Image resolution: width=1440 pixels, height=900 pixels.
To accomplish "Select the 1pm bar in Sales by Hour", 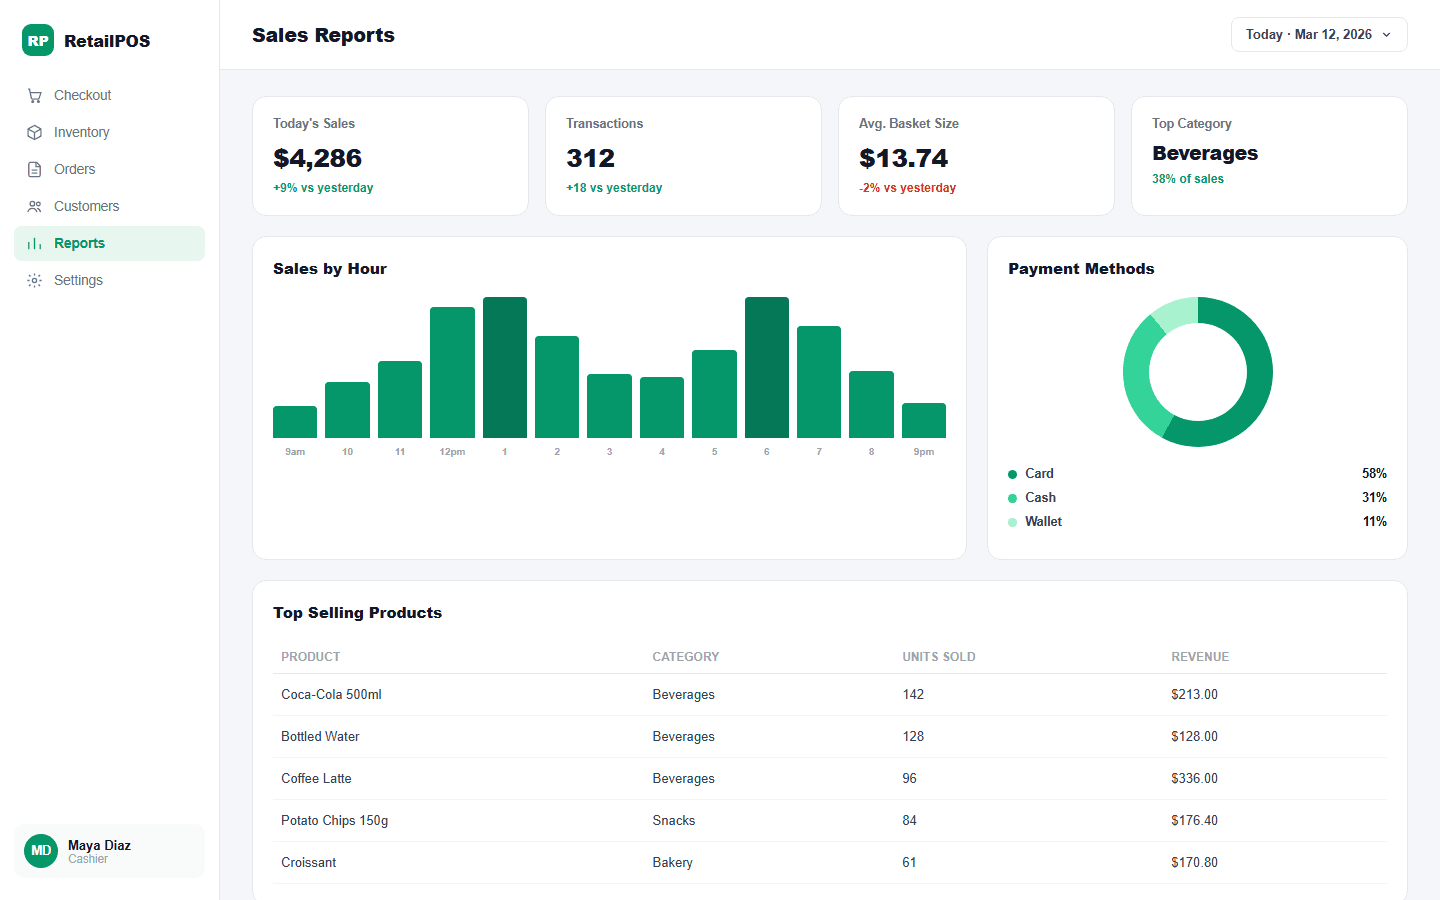I will pyautogui.click(x=505, y=368).
